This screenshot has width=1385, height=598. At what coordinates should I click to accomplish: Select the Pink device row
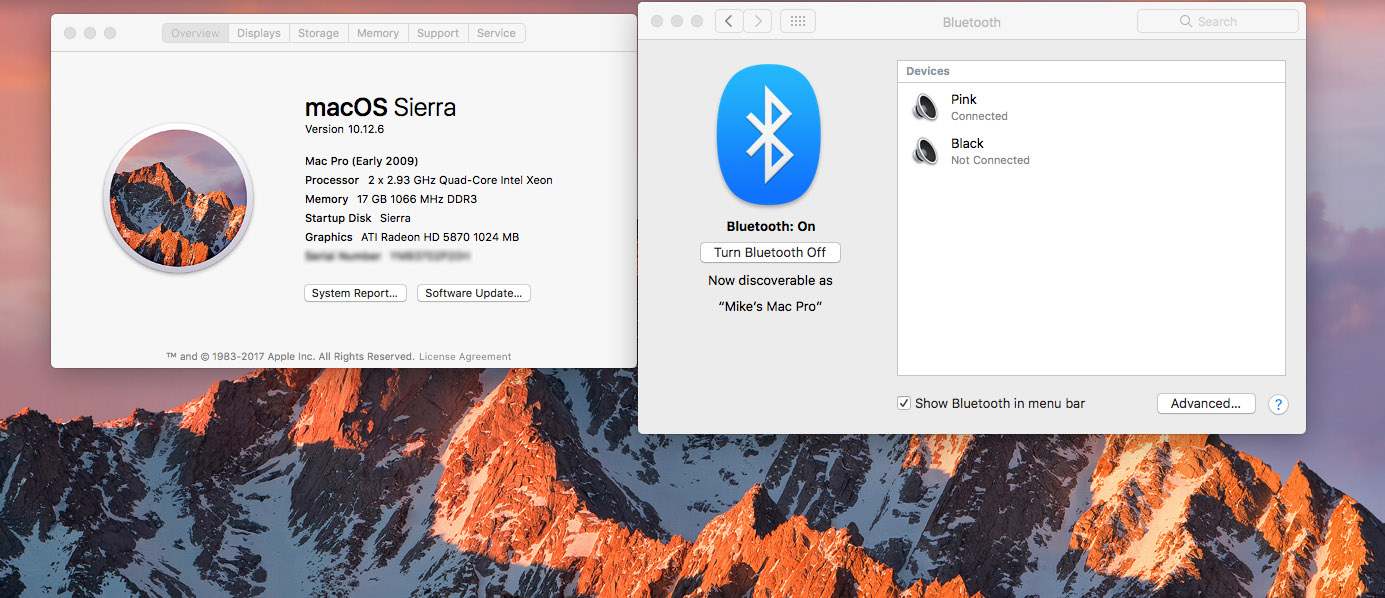pyautogui.click(x=1091, y=107)
